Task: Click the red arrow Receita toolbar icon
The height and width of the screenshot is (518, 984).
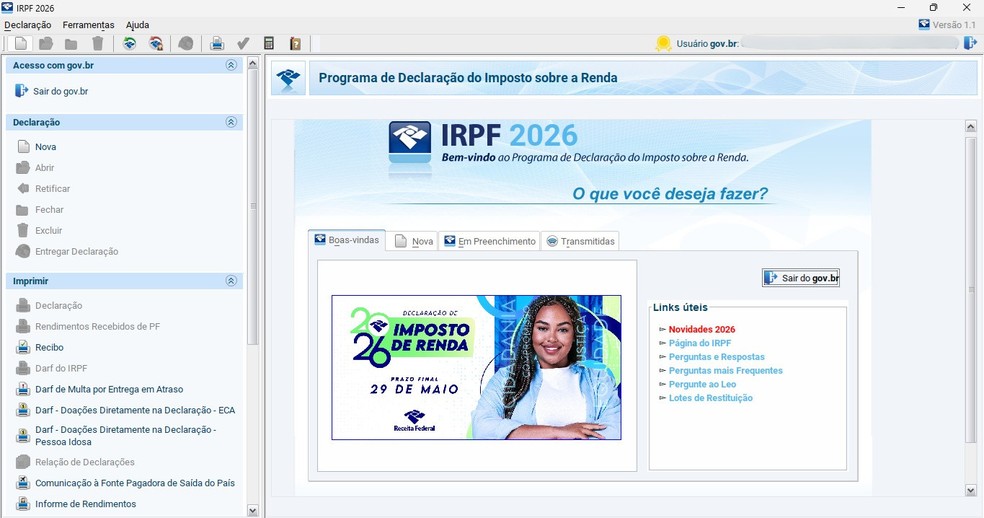Action: [x=156, y=43]
